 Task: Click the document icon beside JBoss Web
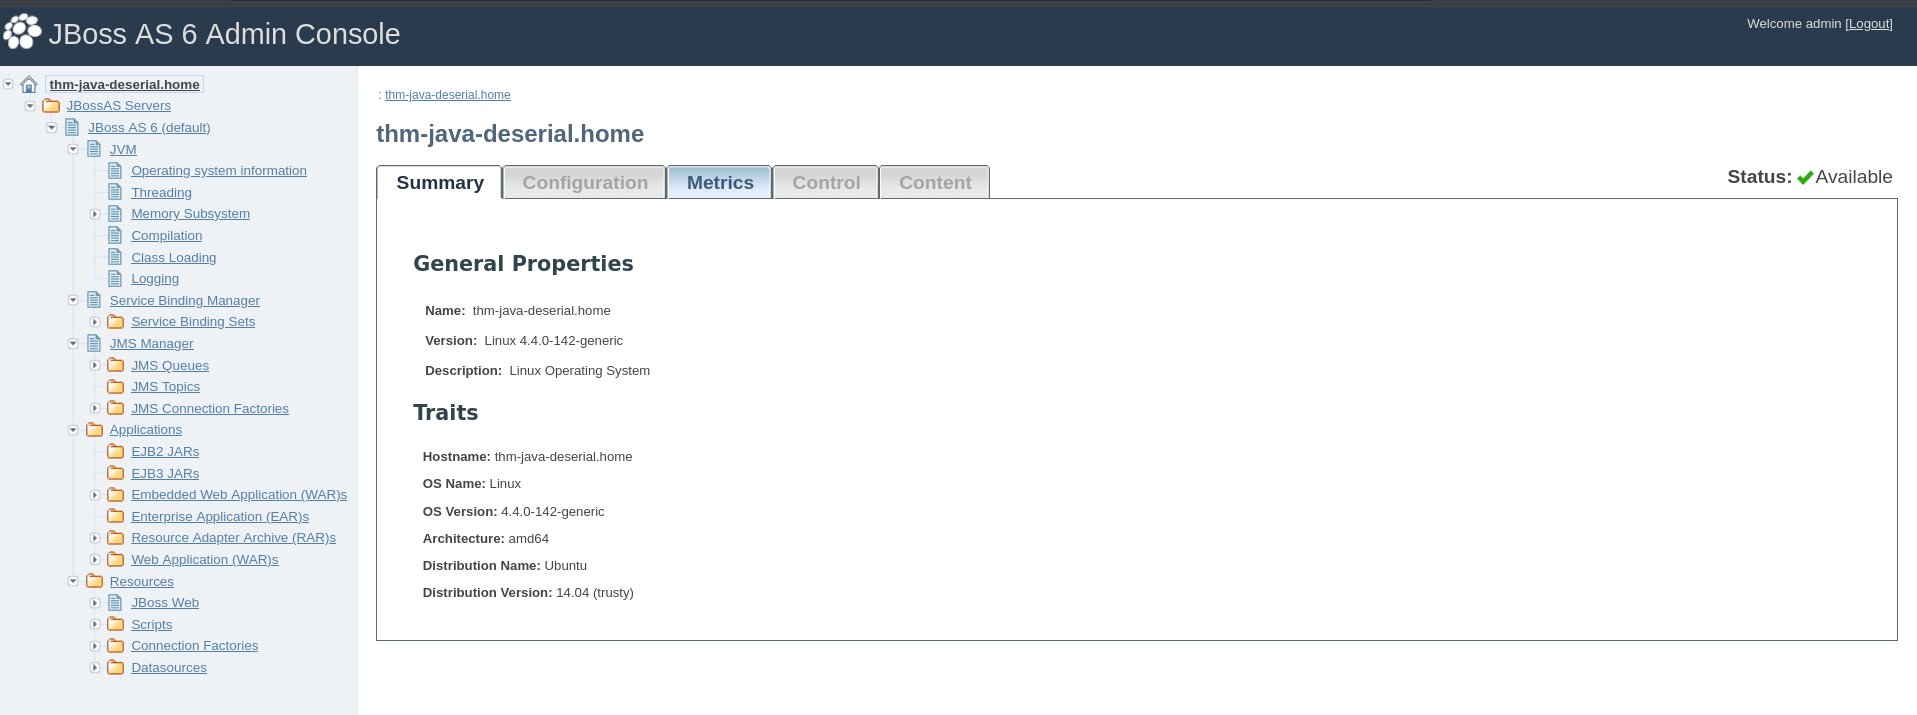(116, 603)
